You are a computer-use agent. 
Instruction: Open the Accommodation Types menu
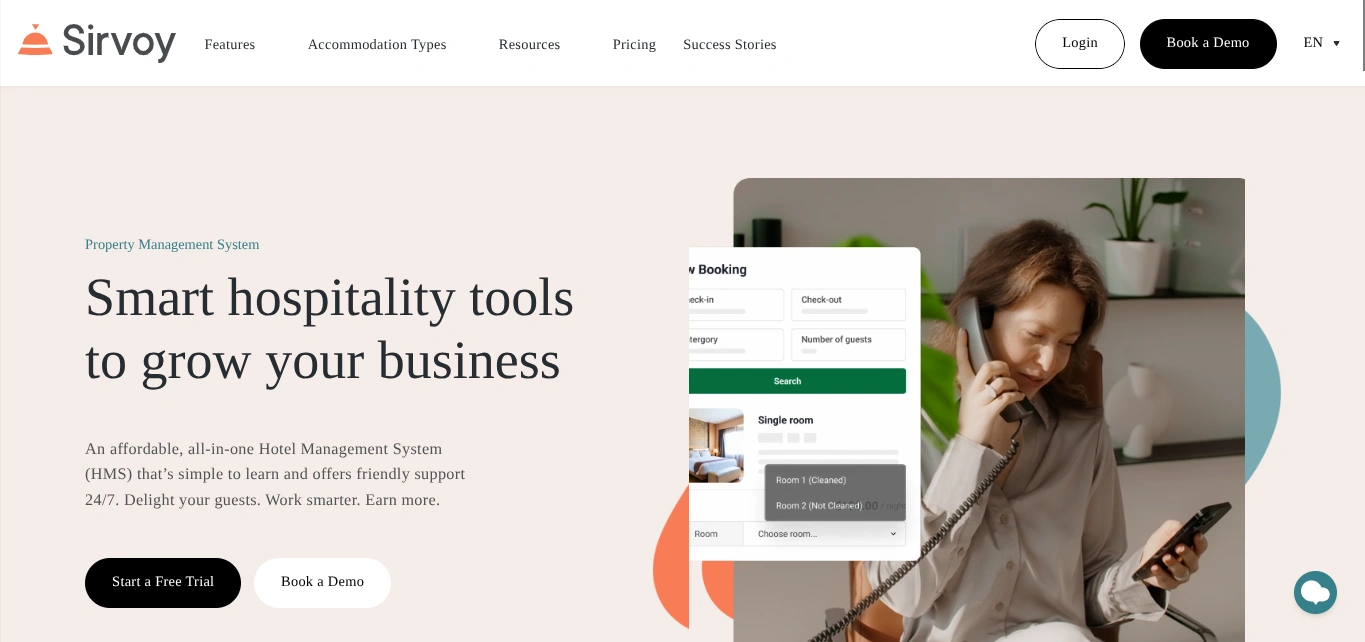pos(377,44)
